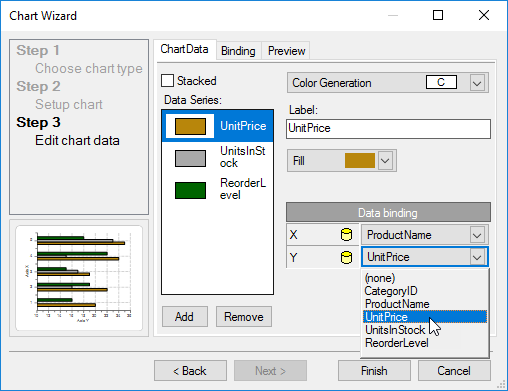Open the Fill color dropdown arrow
Viewport: 508px width, 391px height.
[385, 161]
